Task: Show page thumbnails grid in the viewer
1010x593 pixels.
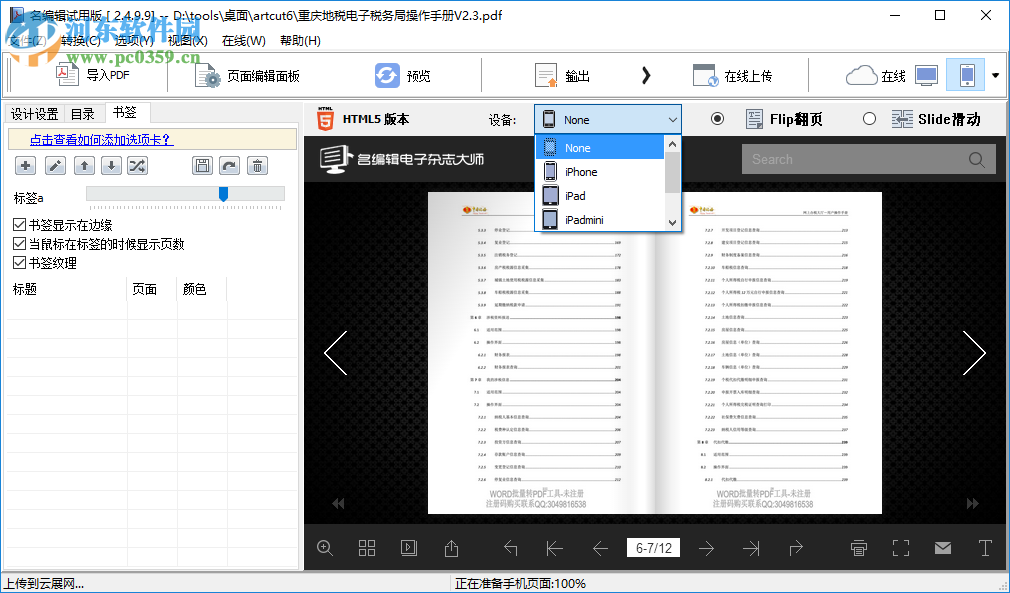Action: tap(366, 548)
